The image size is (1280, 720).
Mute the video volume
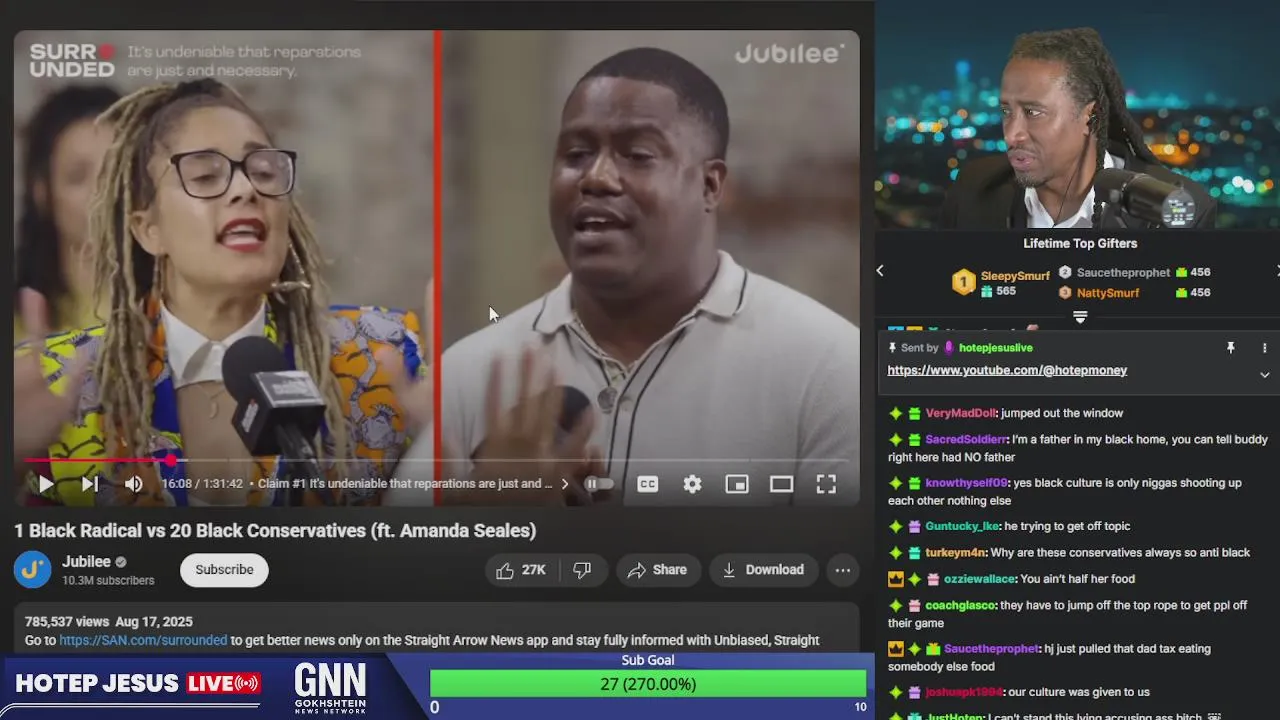(x=133, y=484)
